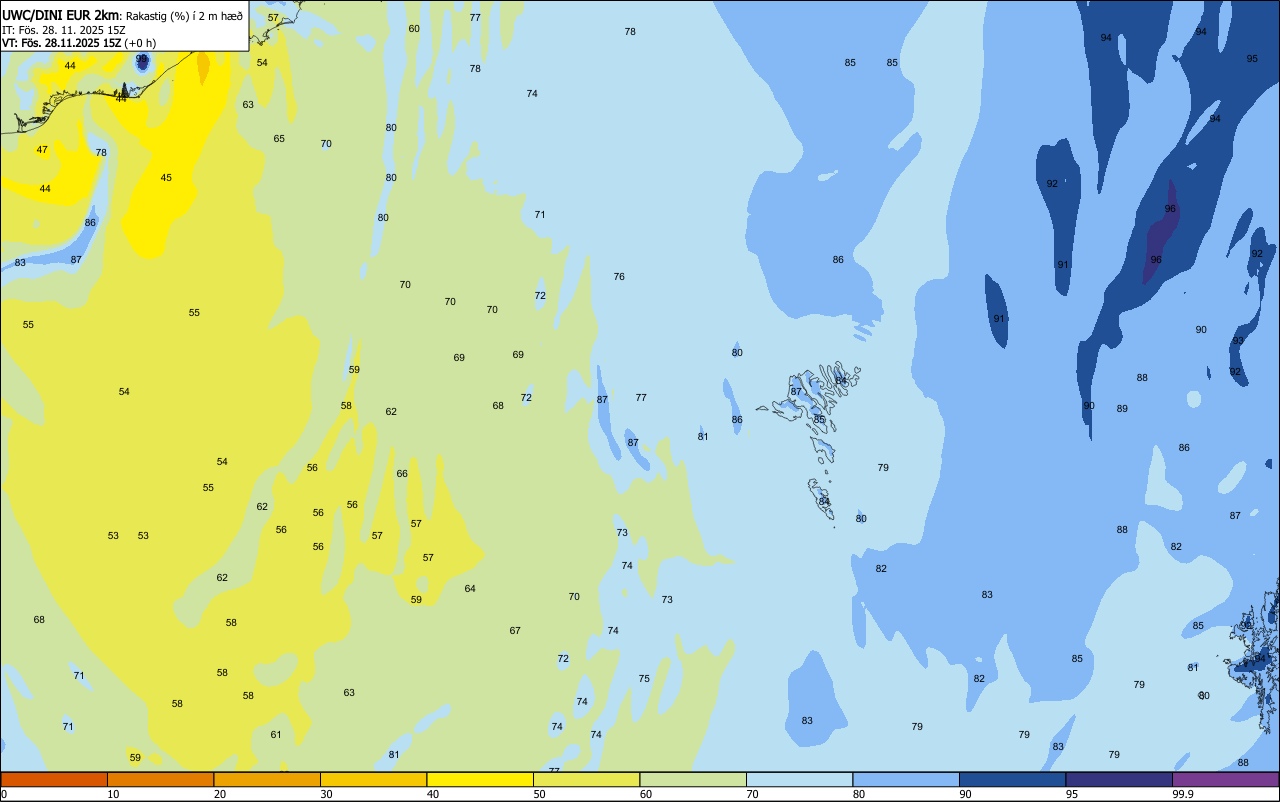Screen dimensions: 1280x802
Task: Pick the 20–30 amber legend swatch
Action: point(267,779)
